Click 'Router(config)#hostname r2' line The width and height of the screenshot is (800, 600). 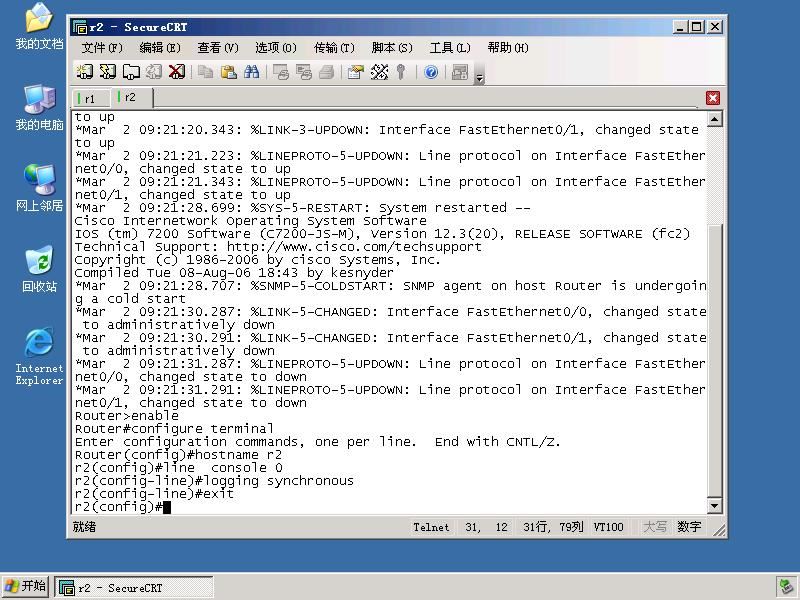[178, 455]
